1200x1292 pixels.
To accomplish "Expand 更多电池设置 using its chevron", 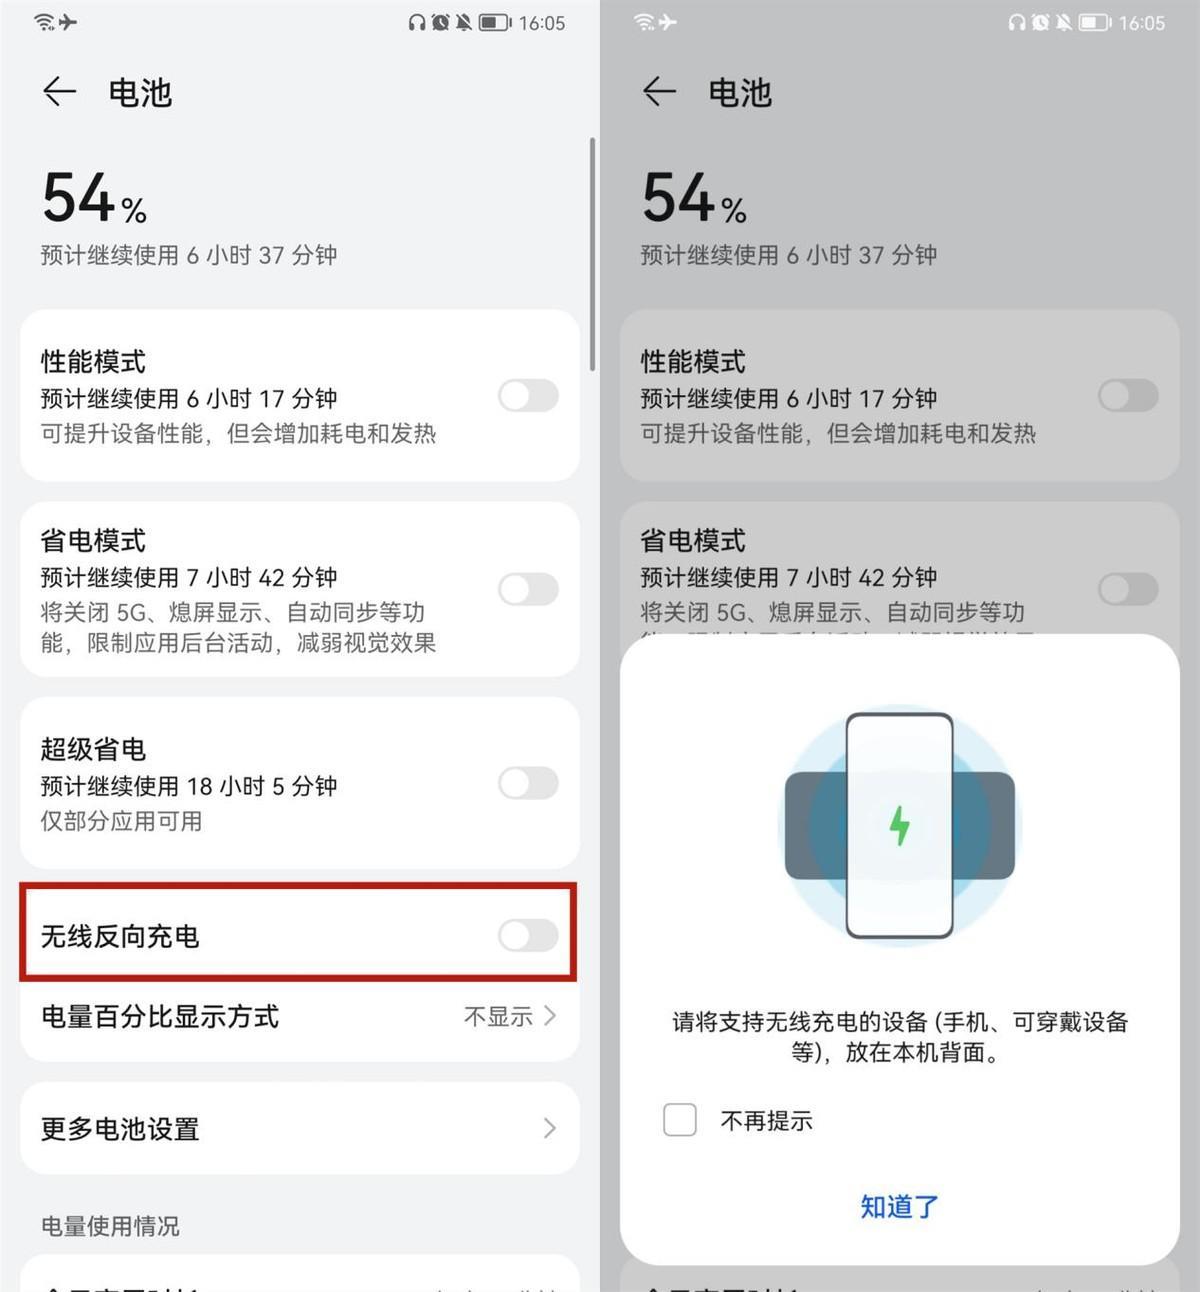I will pyautogui.click(x=549, y=1129).
